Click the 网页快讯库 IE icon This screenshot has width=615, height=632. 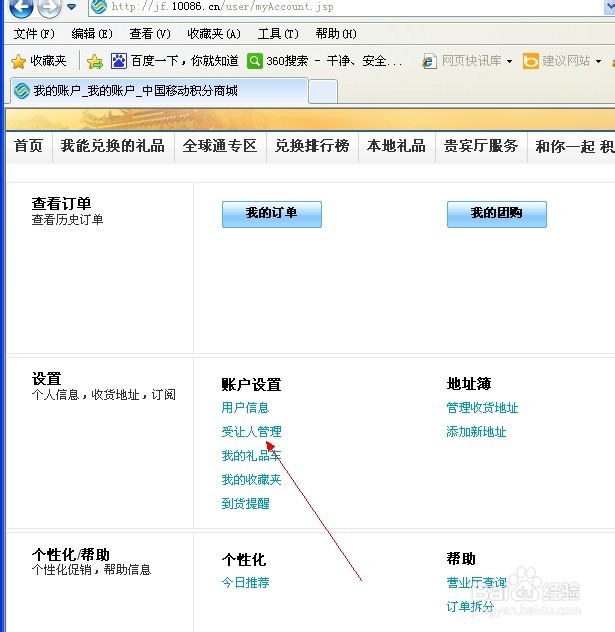coord(429,61)
